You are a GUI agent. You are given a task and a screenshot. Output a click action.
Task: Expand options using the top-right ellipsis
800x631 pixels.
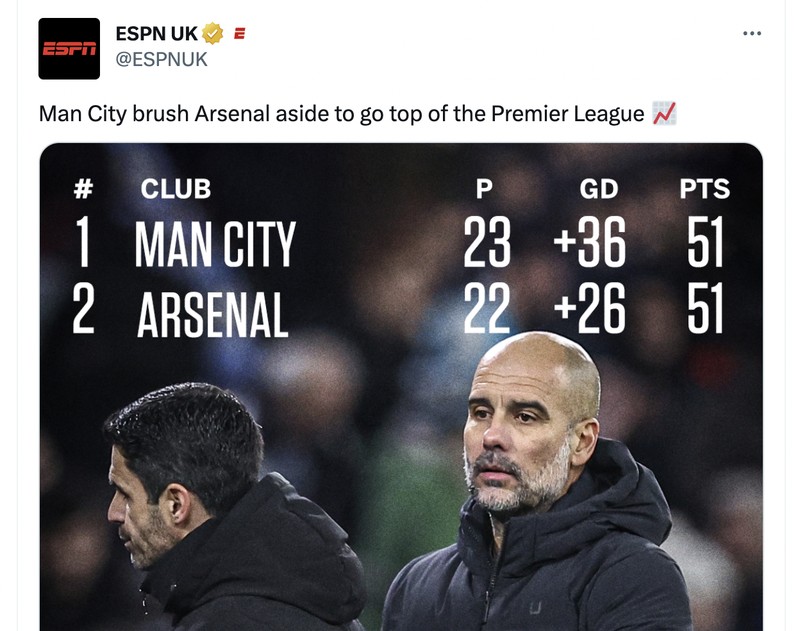752,32
